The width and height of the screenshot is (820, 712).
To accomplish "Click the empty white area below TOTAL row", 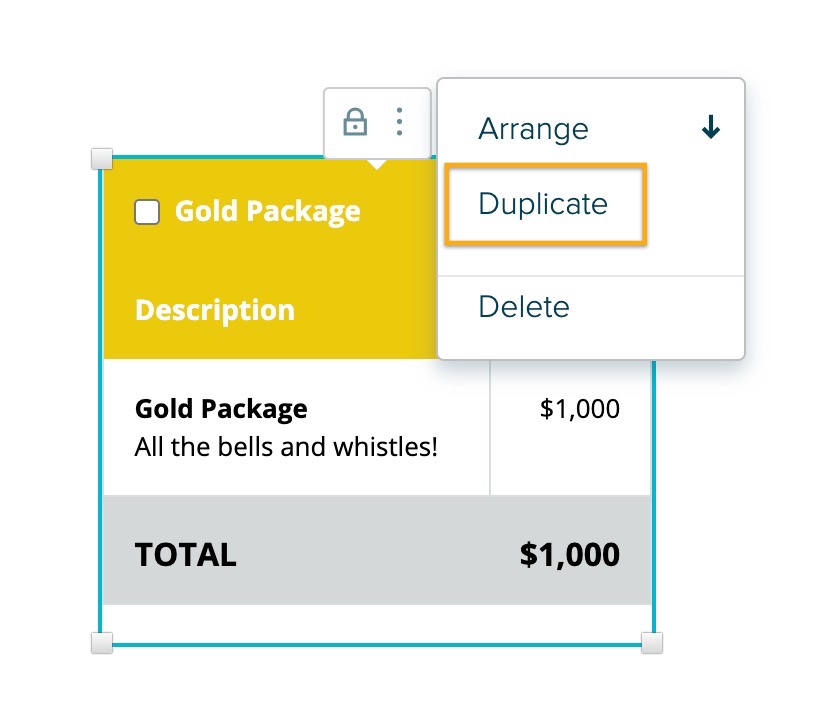I will (x=377, y=624).
